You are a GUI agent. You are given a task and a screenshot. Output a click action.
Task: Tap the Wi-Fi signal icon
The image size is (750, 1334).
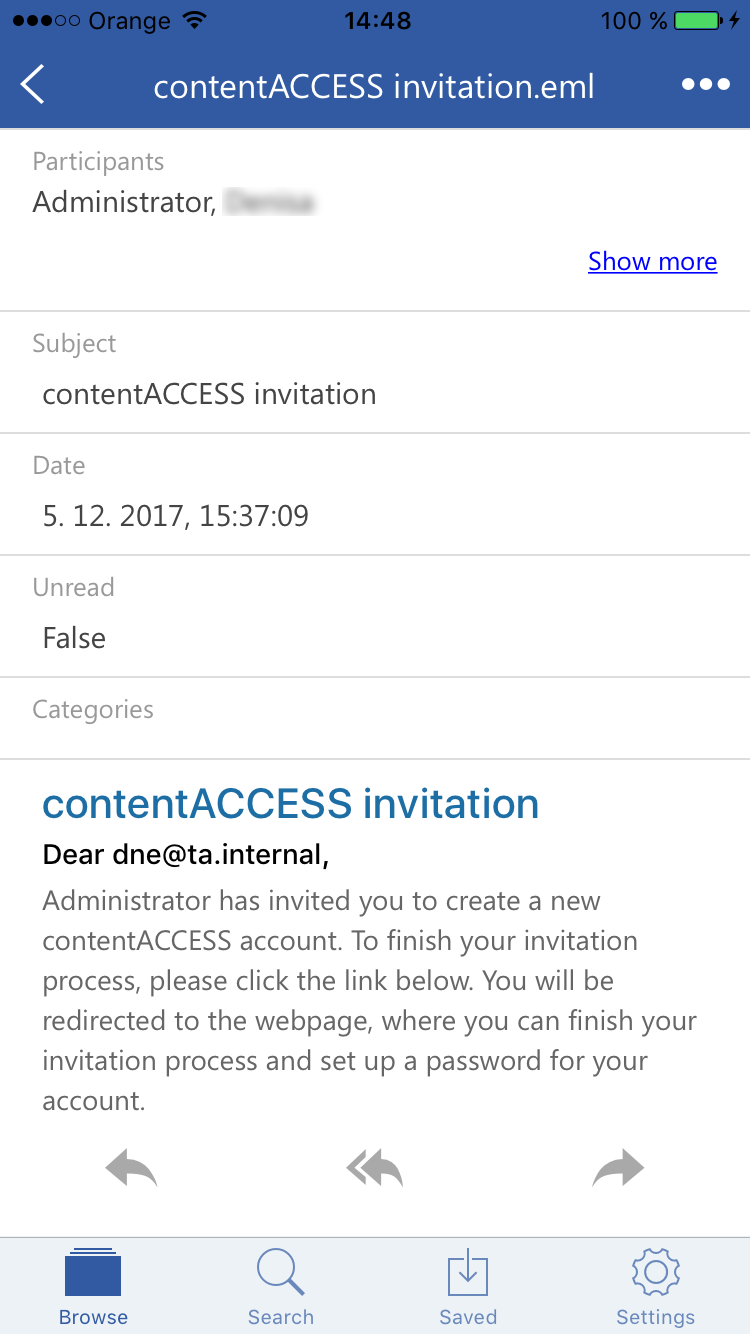click(x=195, y=21)
